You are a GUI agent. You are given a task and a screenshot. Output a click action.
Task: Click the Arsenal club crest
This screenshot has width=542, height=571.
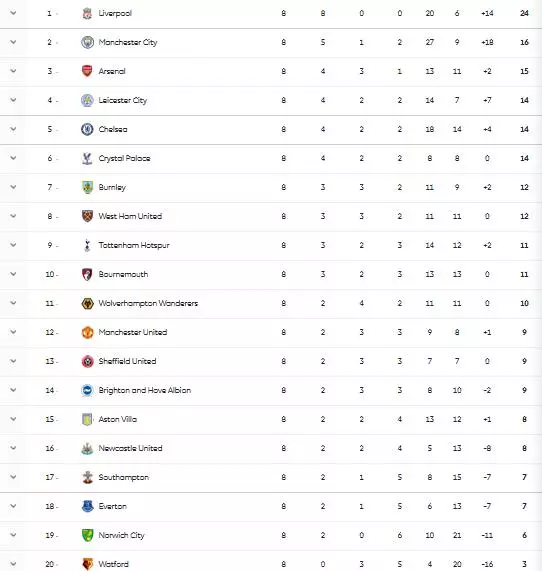(x=87, y=71)
